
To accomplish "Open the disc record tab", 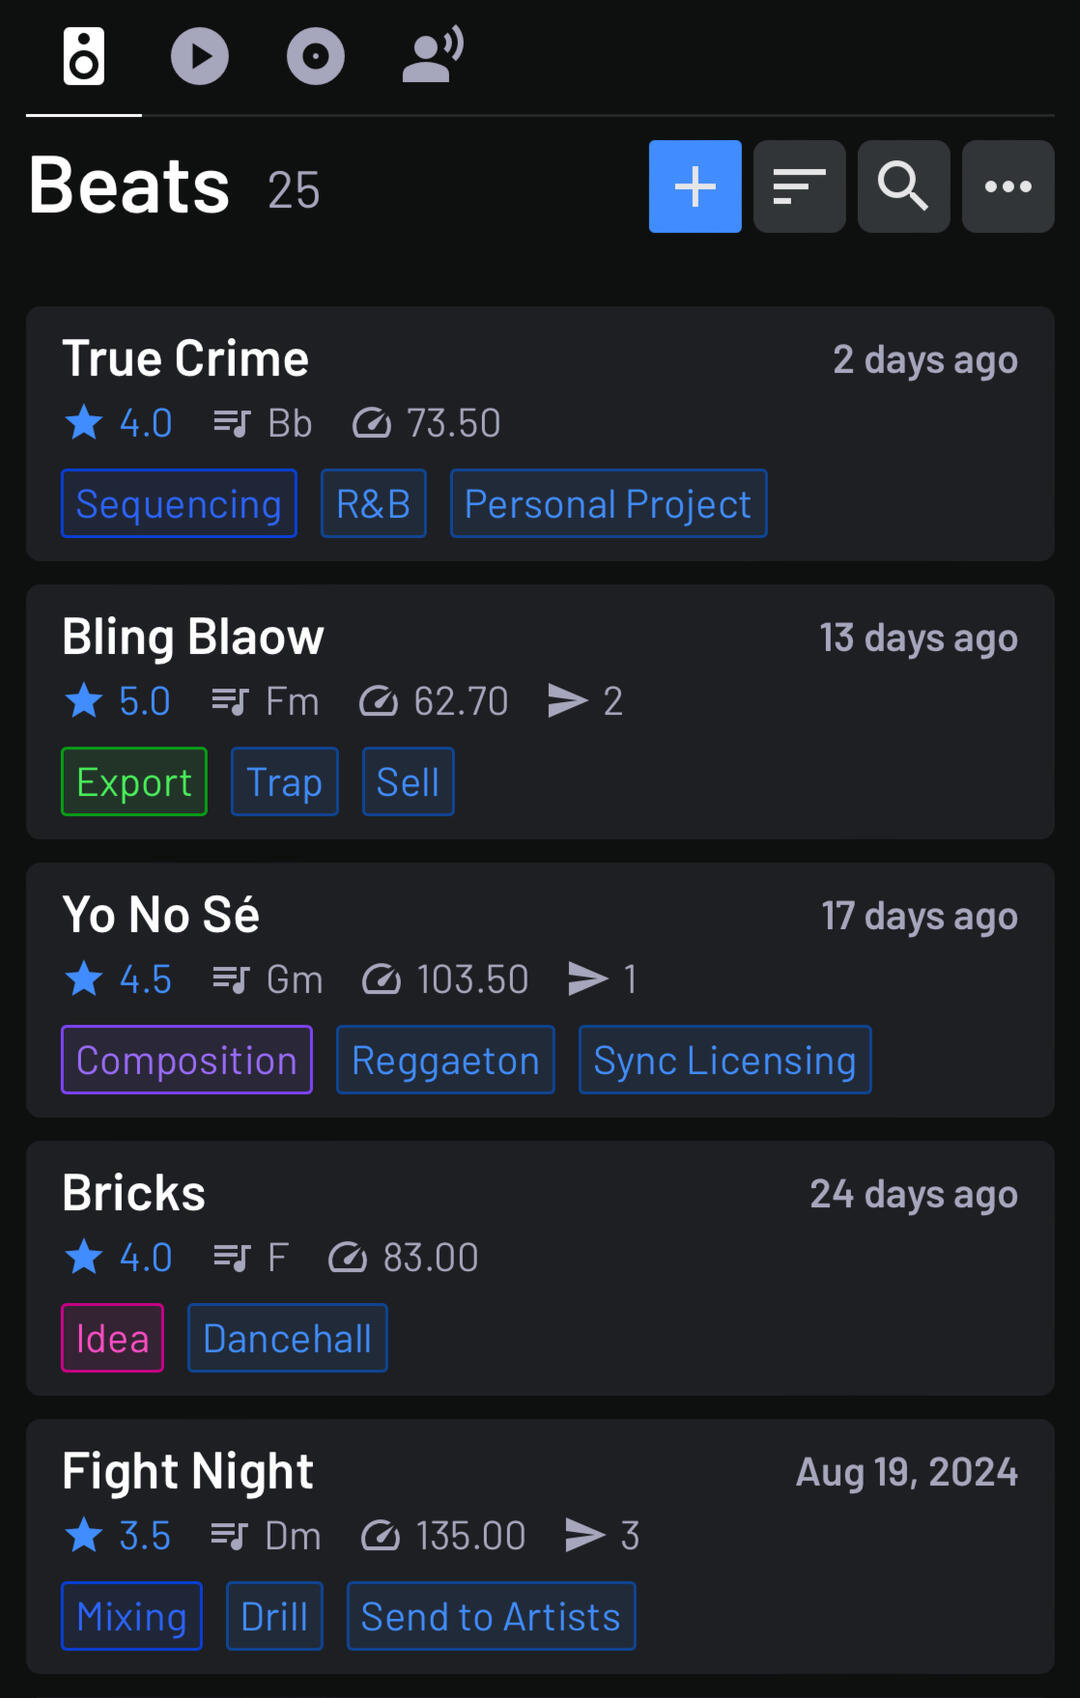I will (316, 57).
